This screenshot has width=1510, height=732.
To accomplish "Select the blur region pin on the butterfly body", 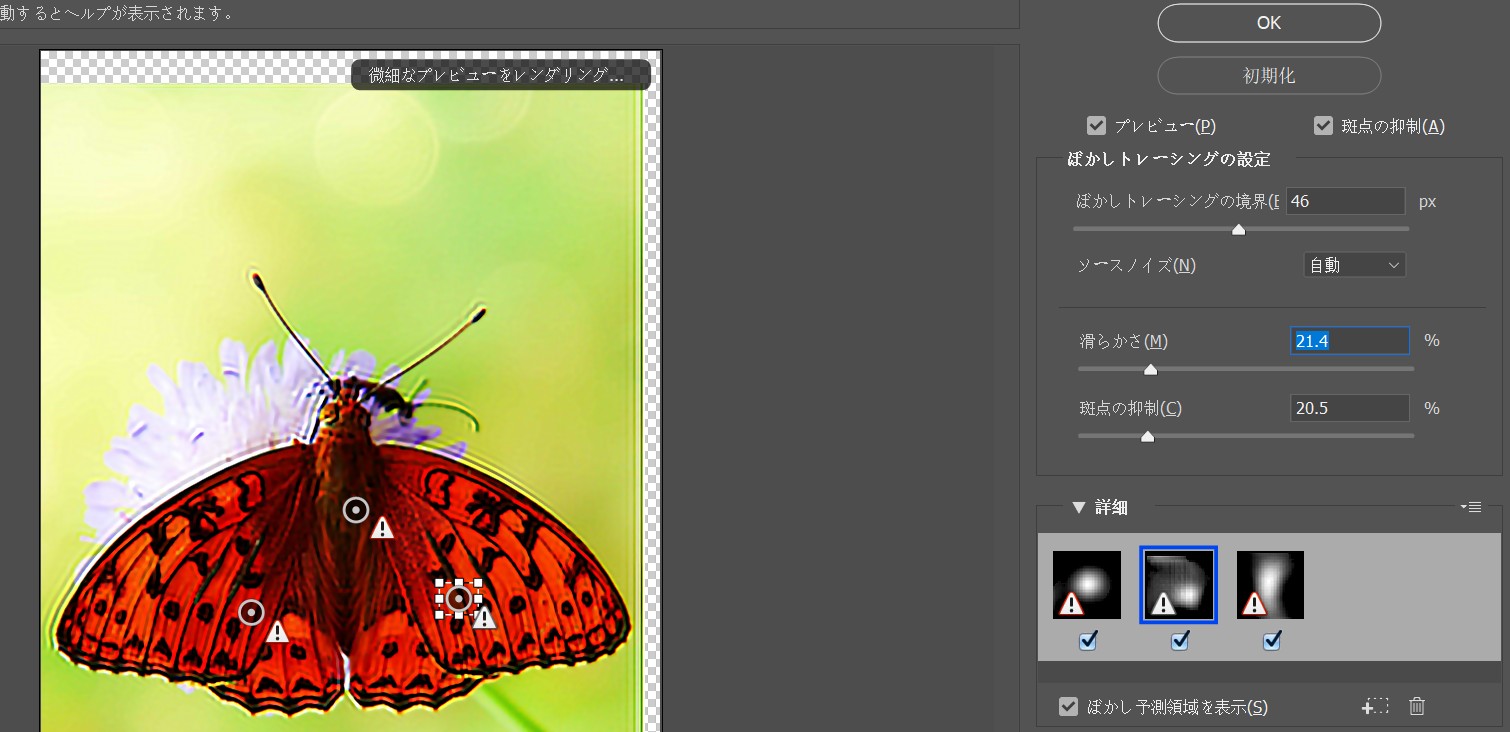I will (356, 510).
